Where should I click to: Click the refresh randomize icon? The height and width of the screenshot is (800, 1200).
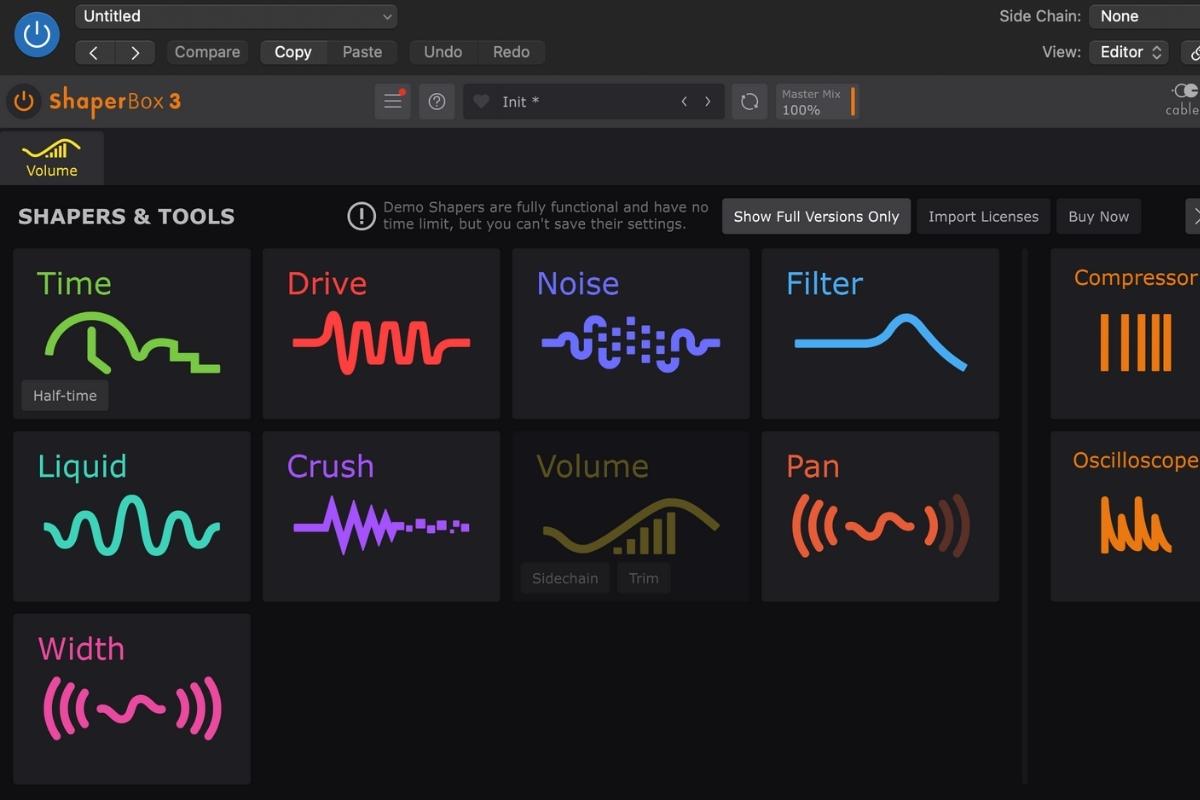749,101
